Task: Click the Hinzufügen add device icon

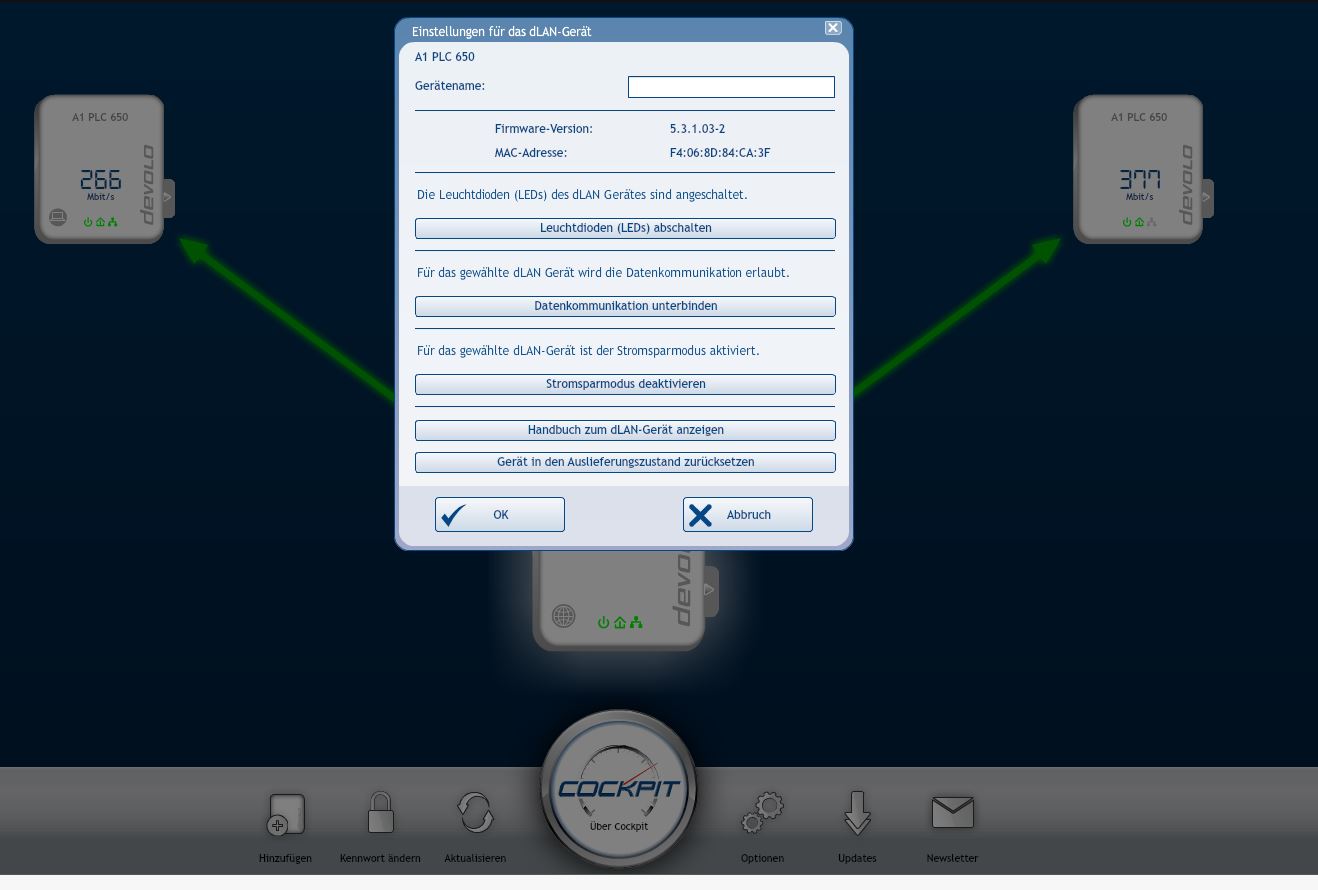Action: [286, 815]
